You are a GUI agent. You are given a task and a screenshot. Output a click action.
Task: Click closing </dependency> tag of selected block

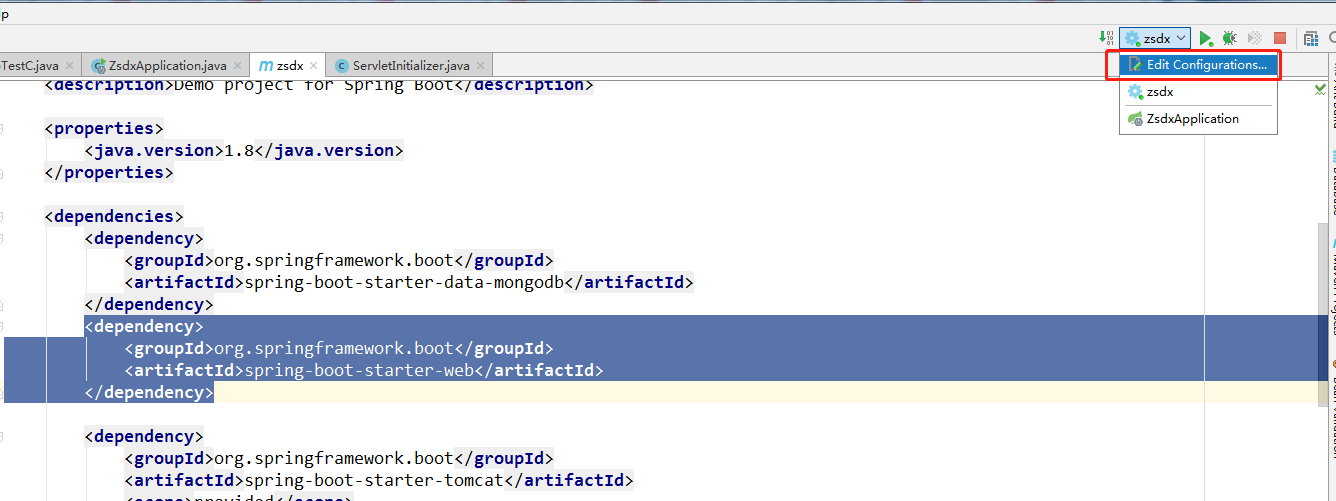tap(149, 392)
